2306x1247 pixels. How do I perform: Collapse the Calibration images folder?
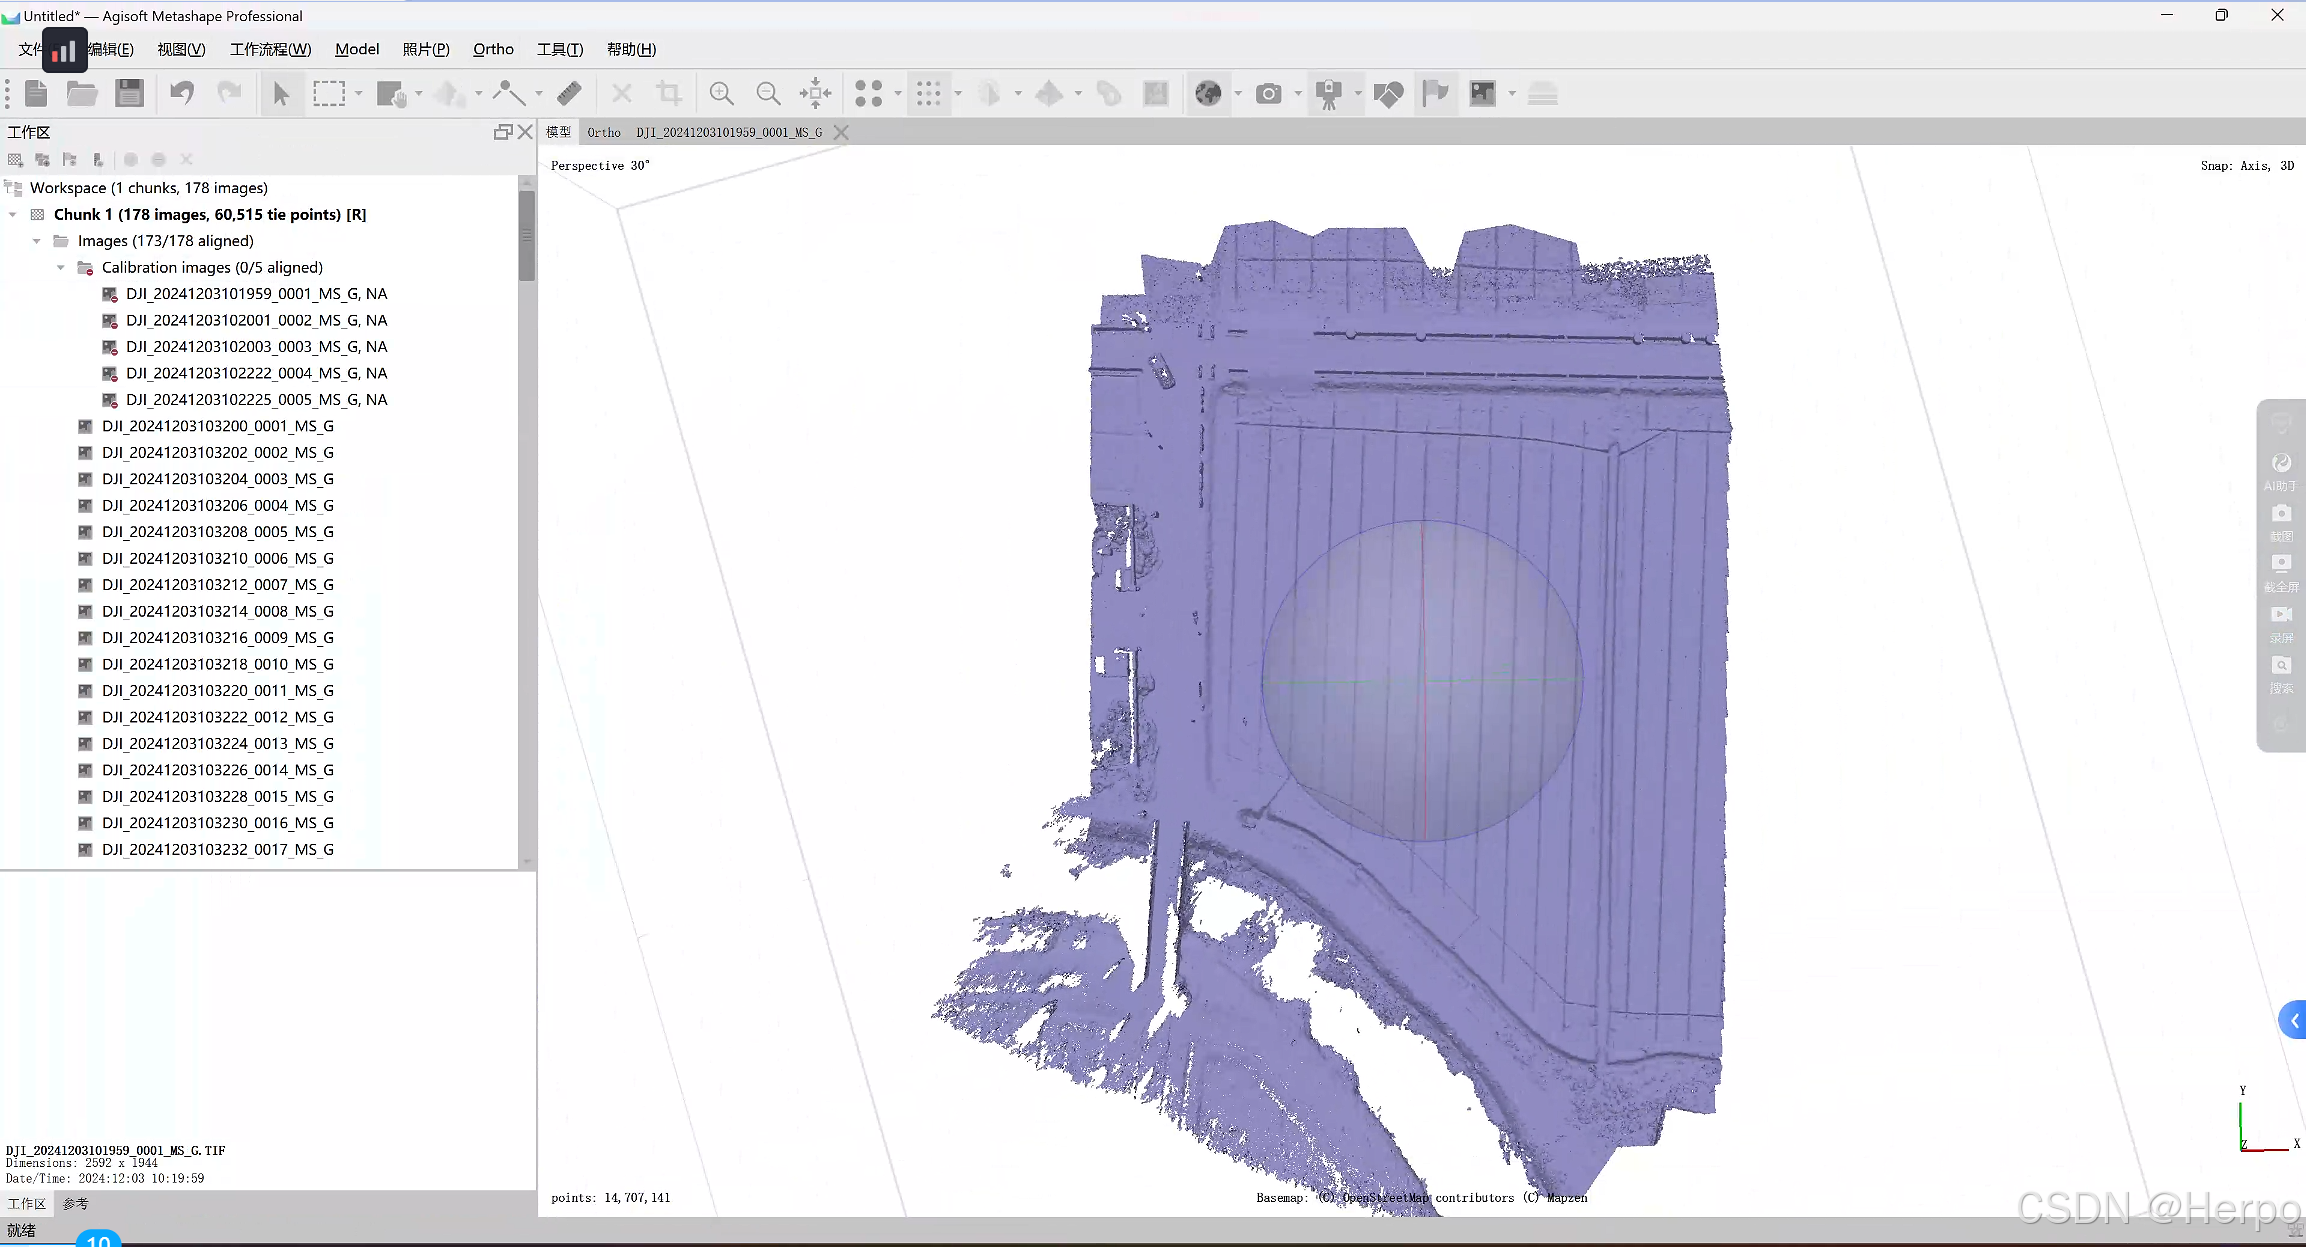(x=61, y=268)
